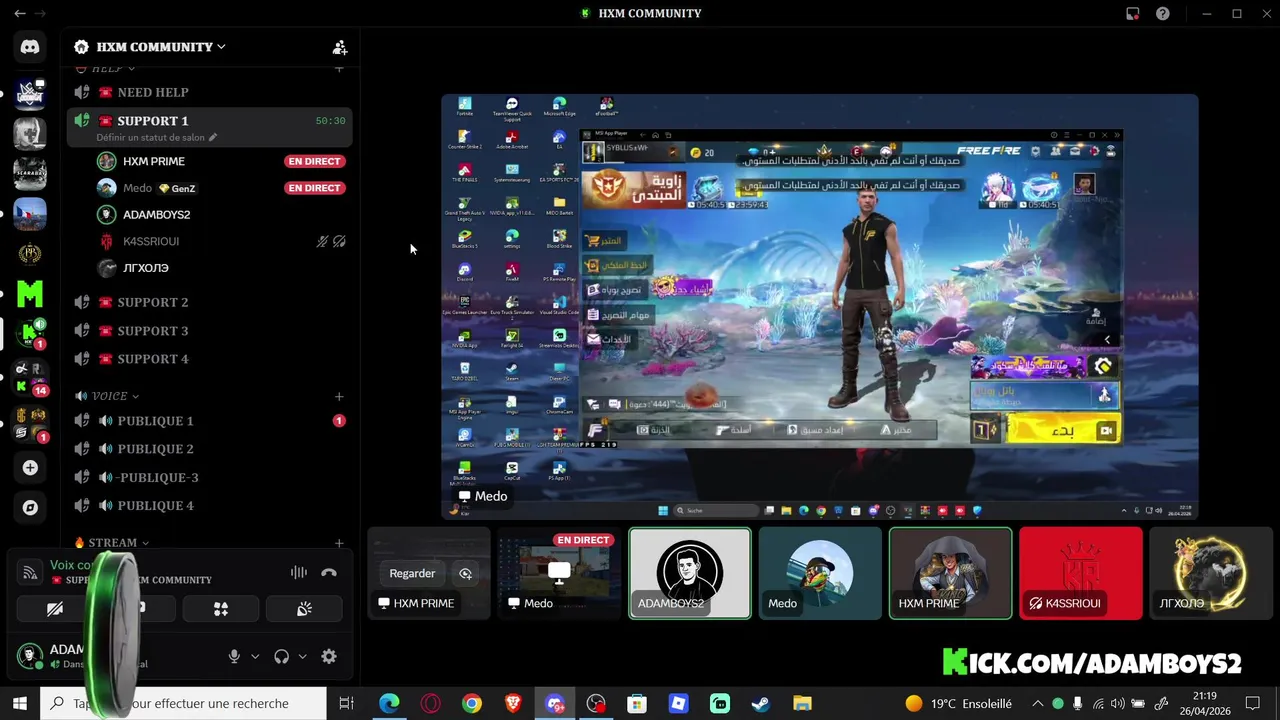Click the Add a Server plus icon
Screen dimensions: 1280x720
(x=30, y=468)
